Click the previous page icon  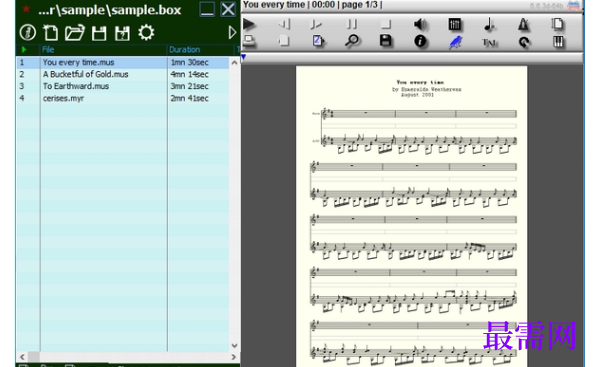[x=284, y=41]
